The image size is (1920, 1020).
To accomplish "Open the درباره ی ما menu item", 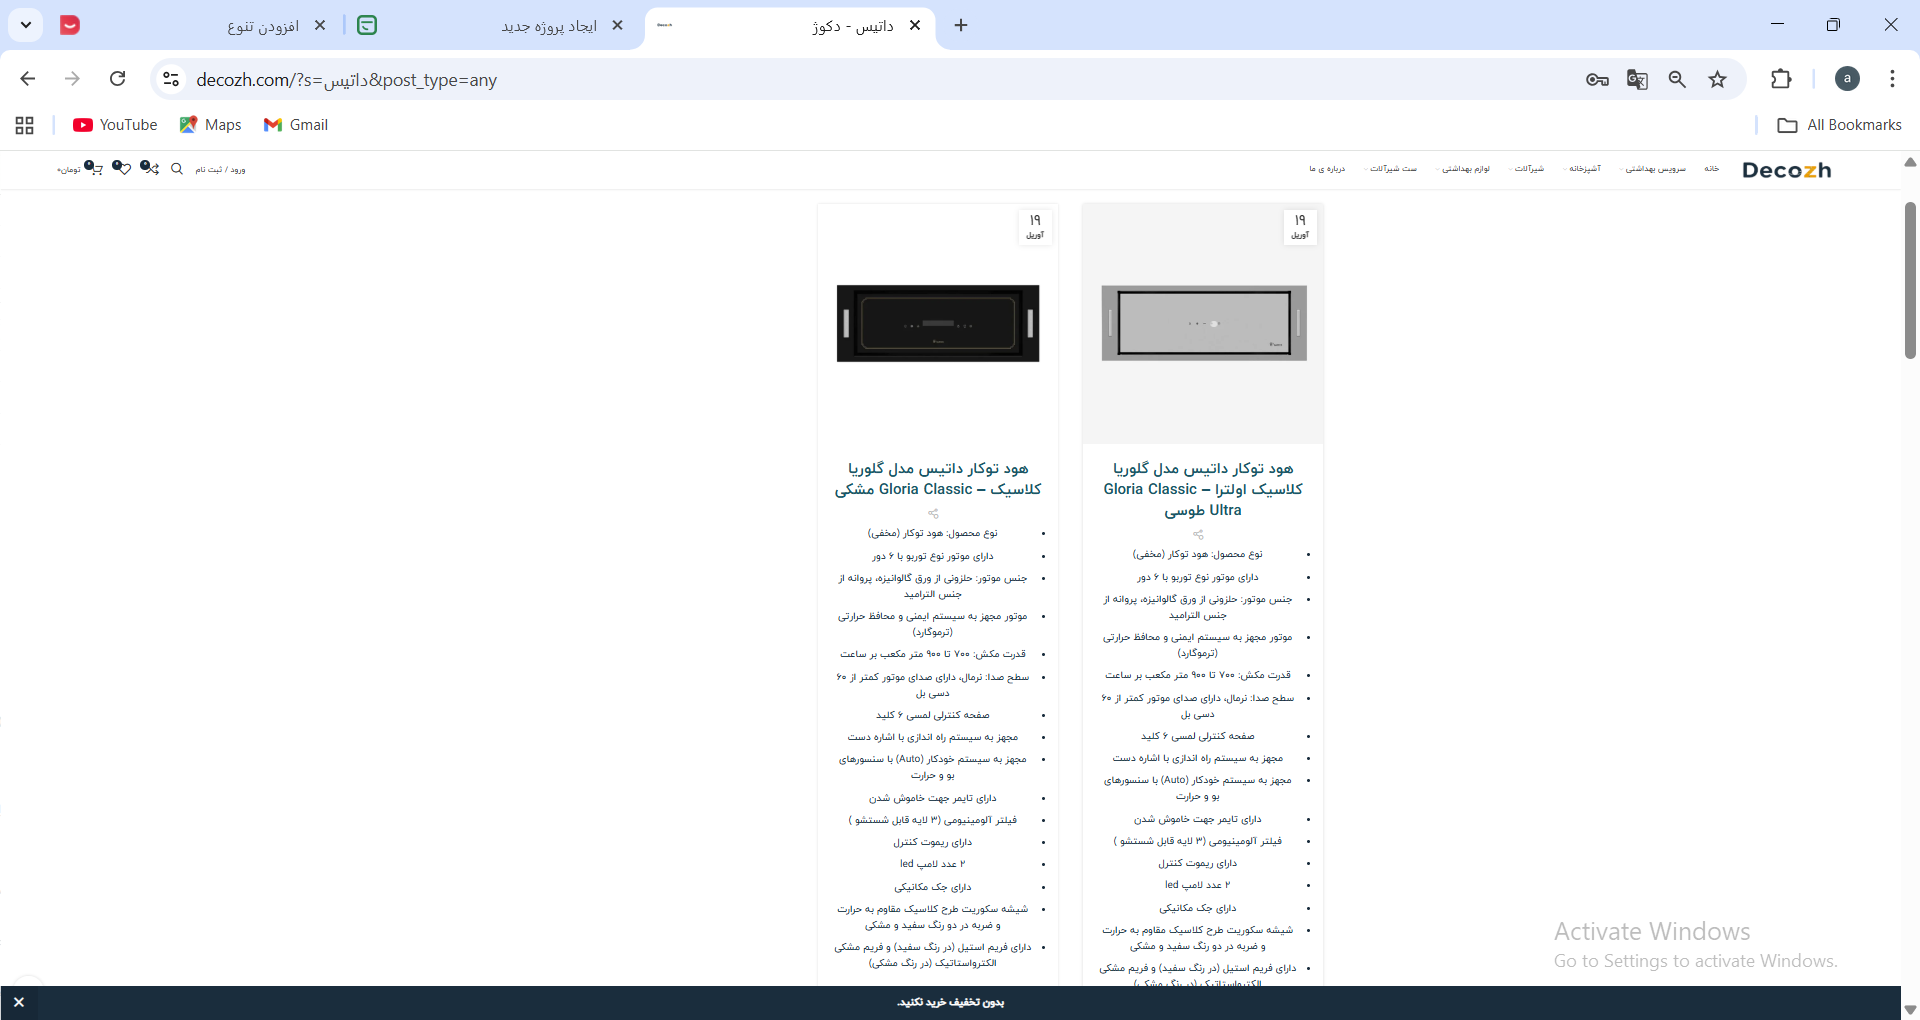I will (1327, 169).
